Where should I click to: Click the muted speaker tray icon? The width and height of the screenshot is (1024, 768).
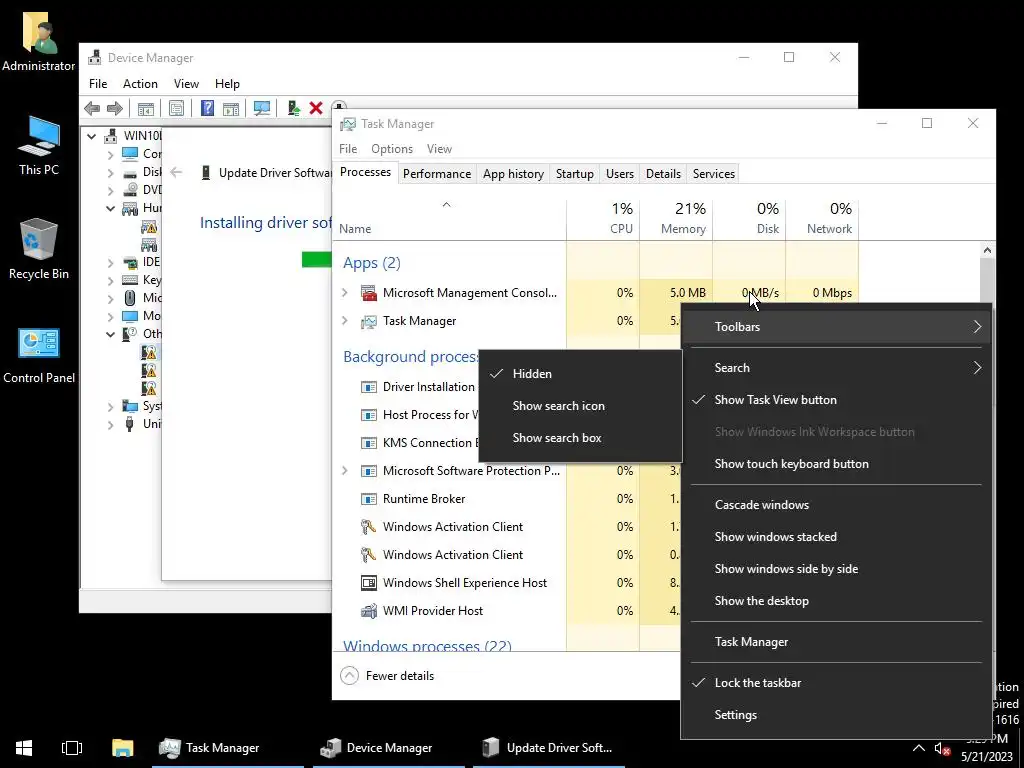click(942, 749)
